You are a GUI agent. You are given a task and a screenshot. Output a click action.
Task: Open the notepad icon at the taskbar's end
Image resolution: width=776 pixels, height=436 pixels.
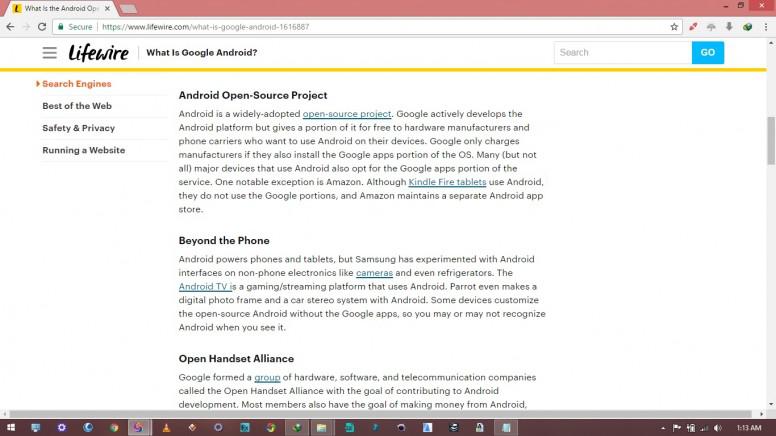pyautogui.click(x=506, y=428)
